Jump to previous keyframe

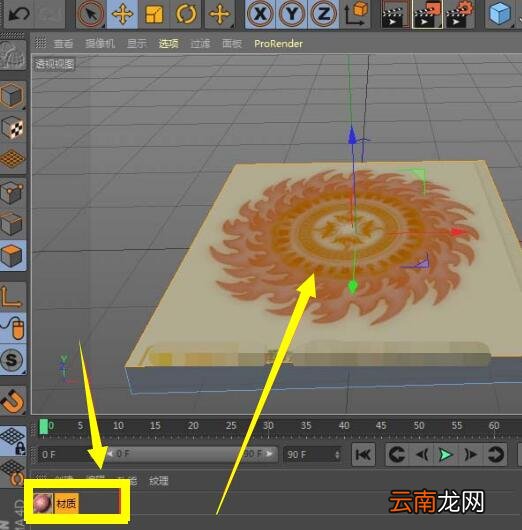(x=397, y=455)
